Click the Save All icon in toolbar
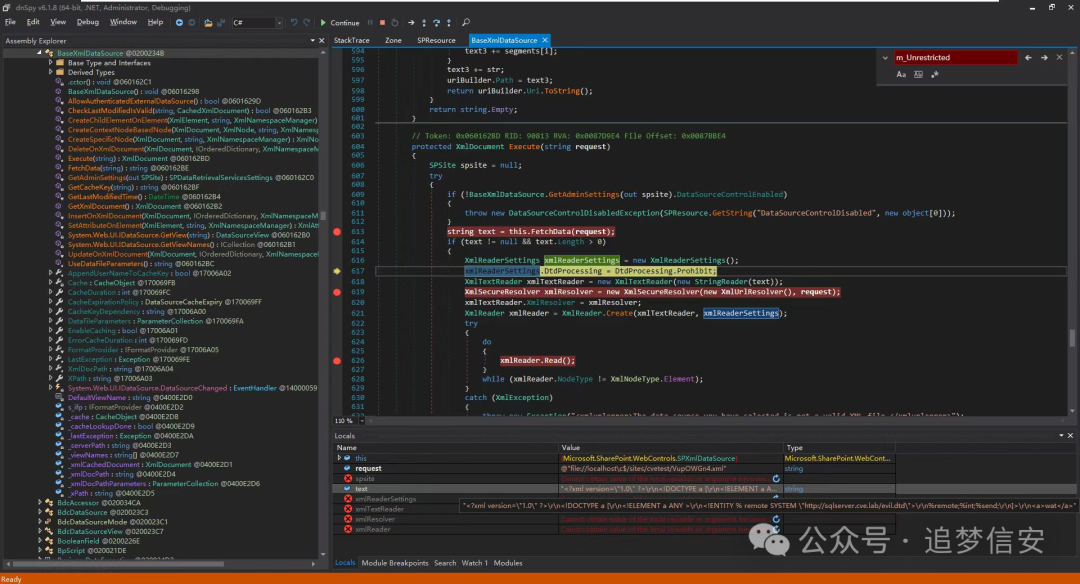The height and width of the screenshot is (584, 1080). 221,23
